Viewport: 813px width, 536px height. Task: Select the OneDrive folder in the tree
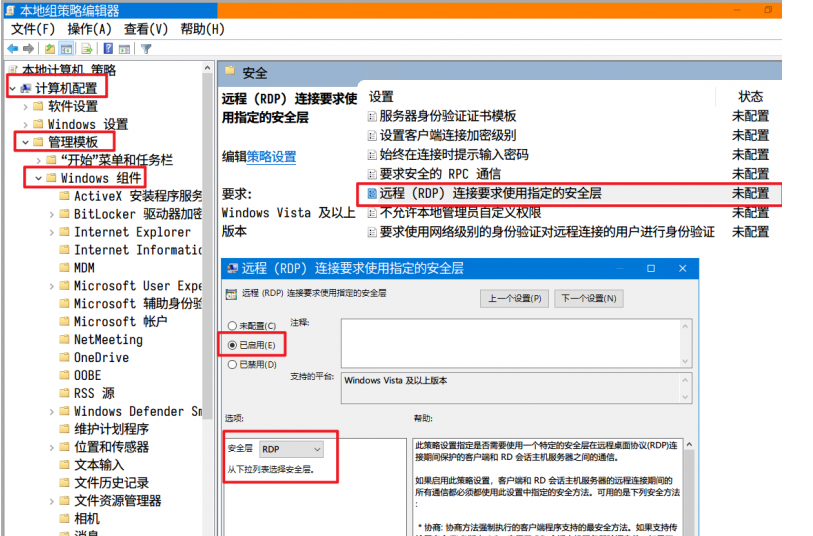(101, 357)
